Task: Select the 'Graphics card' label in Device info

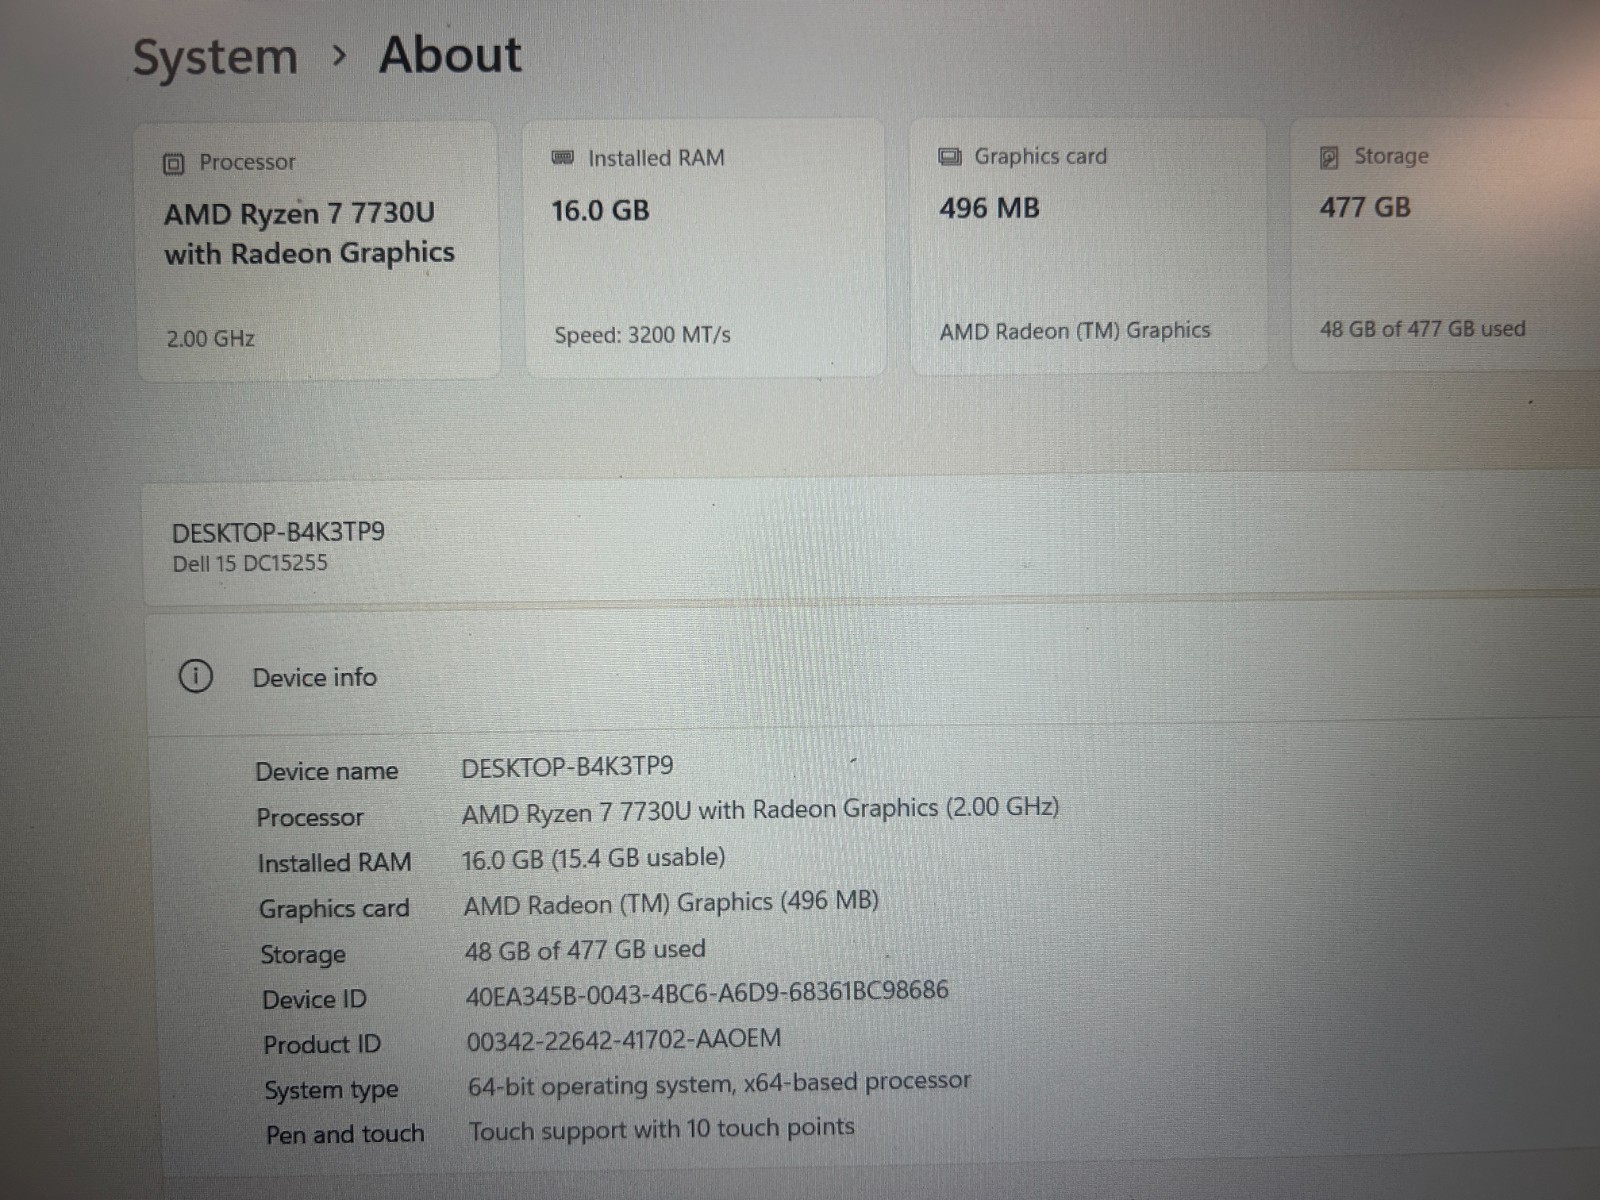Action: pos(334,909)
